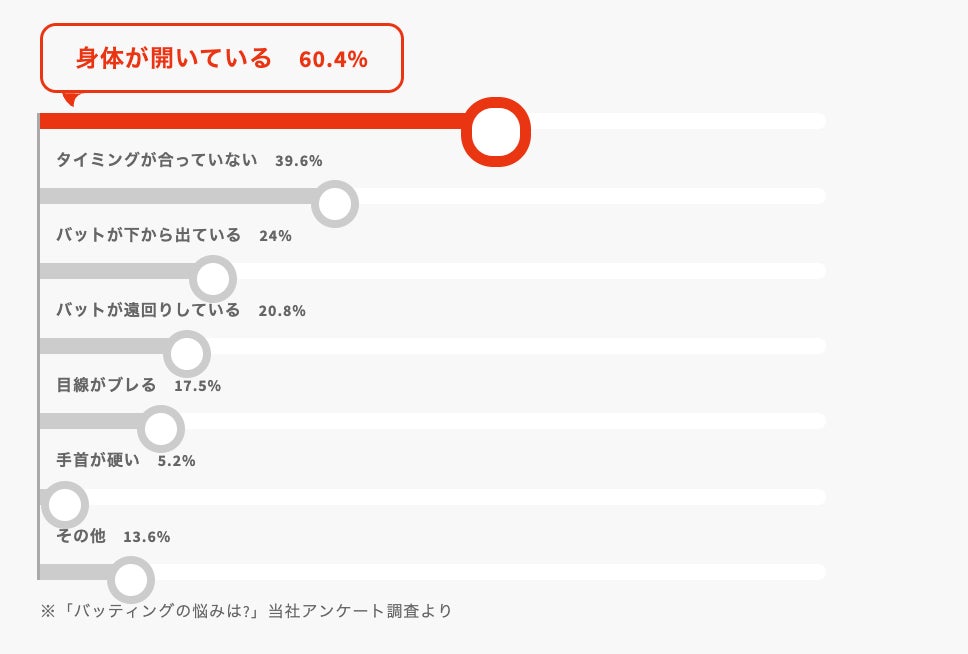The height and width of the screenshot is (654, 968).
Task: Click the circle knob on the バットが遠回りしている bar
Action: pos(187,354)
